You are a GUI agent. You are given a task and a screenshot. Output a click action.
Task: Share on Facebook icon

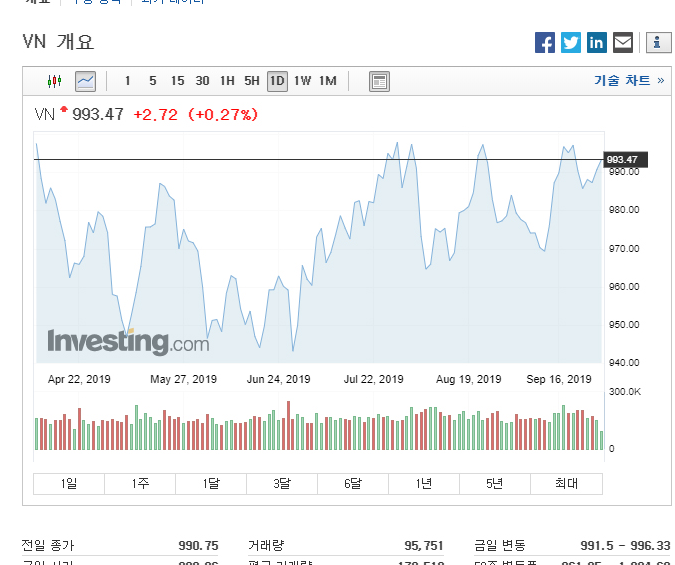pos(545,43)
